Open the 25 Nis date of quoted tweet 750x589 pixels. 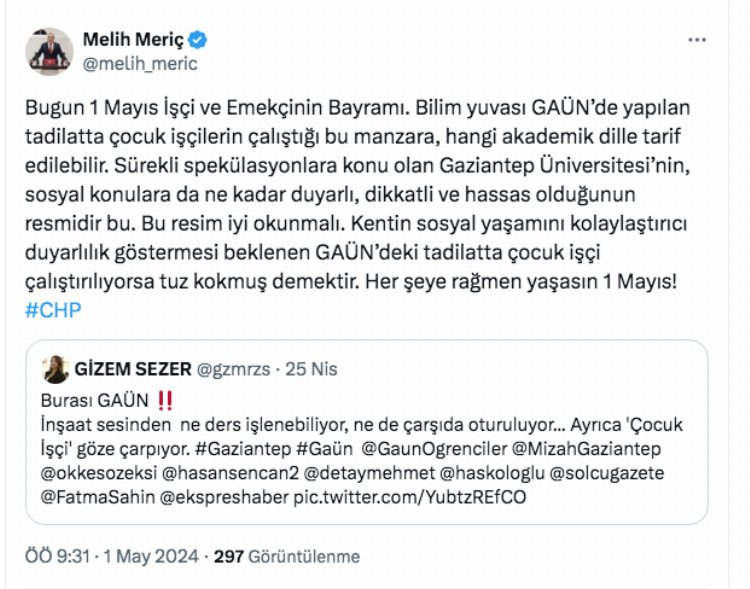tap(311, 369)
